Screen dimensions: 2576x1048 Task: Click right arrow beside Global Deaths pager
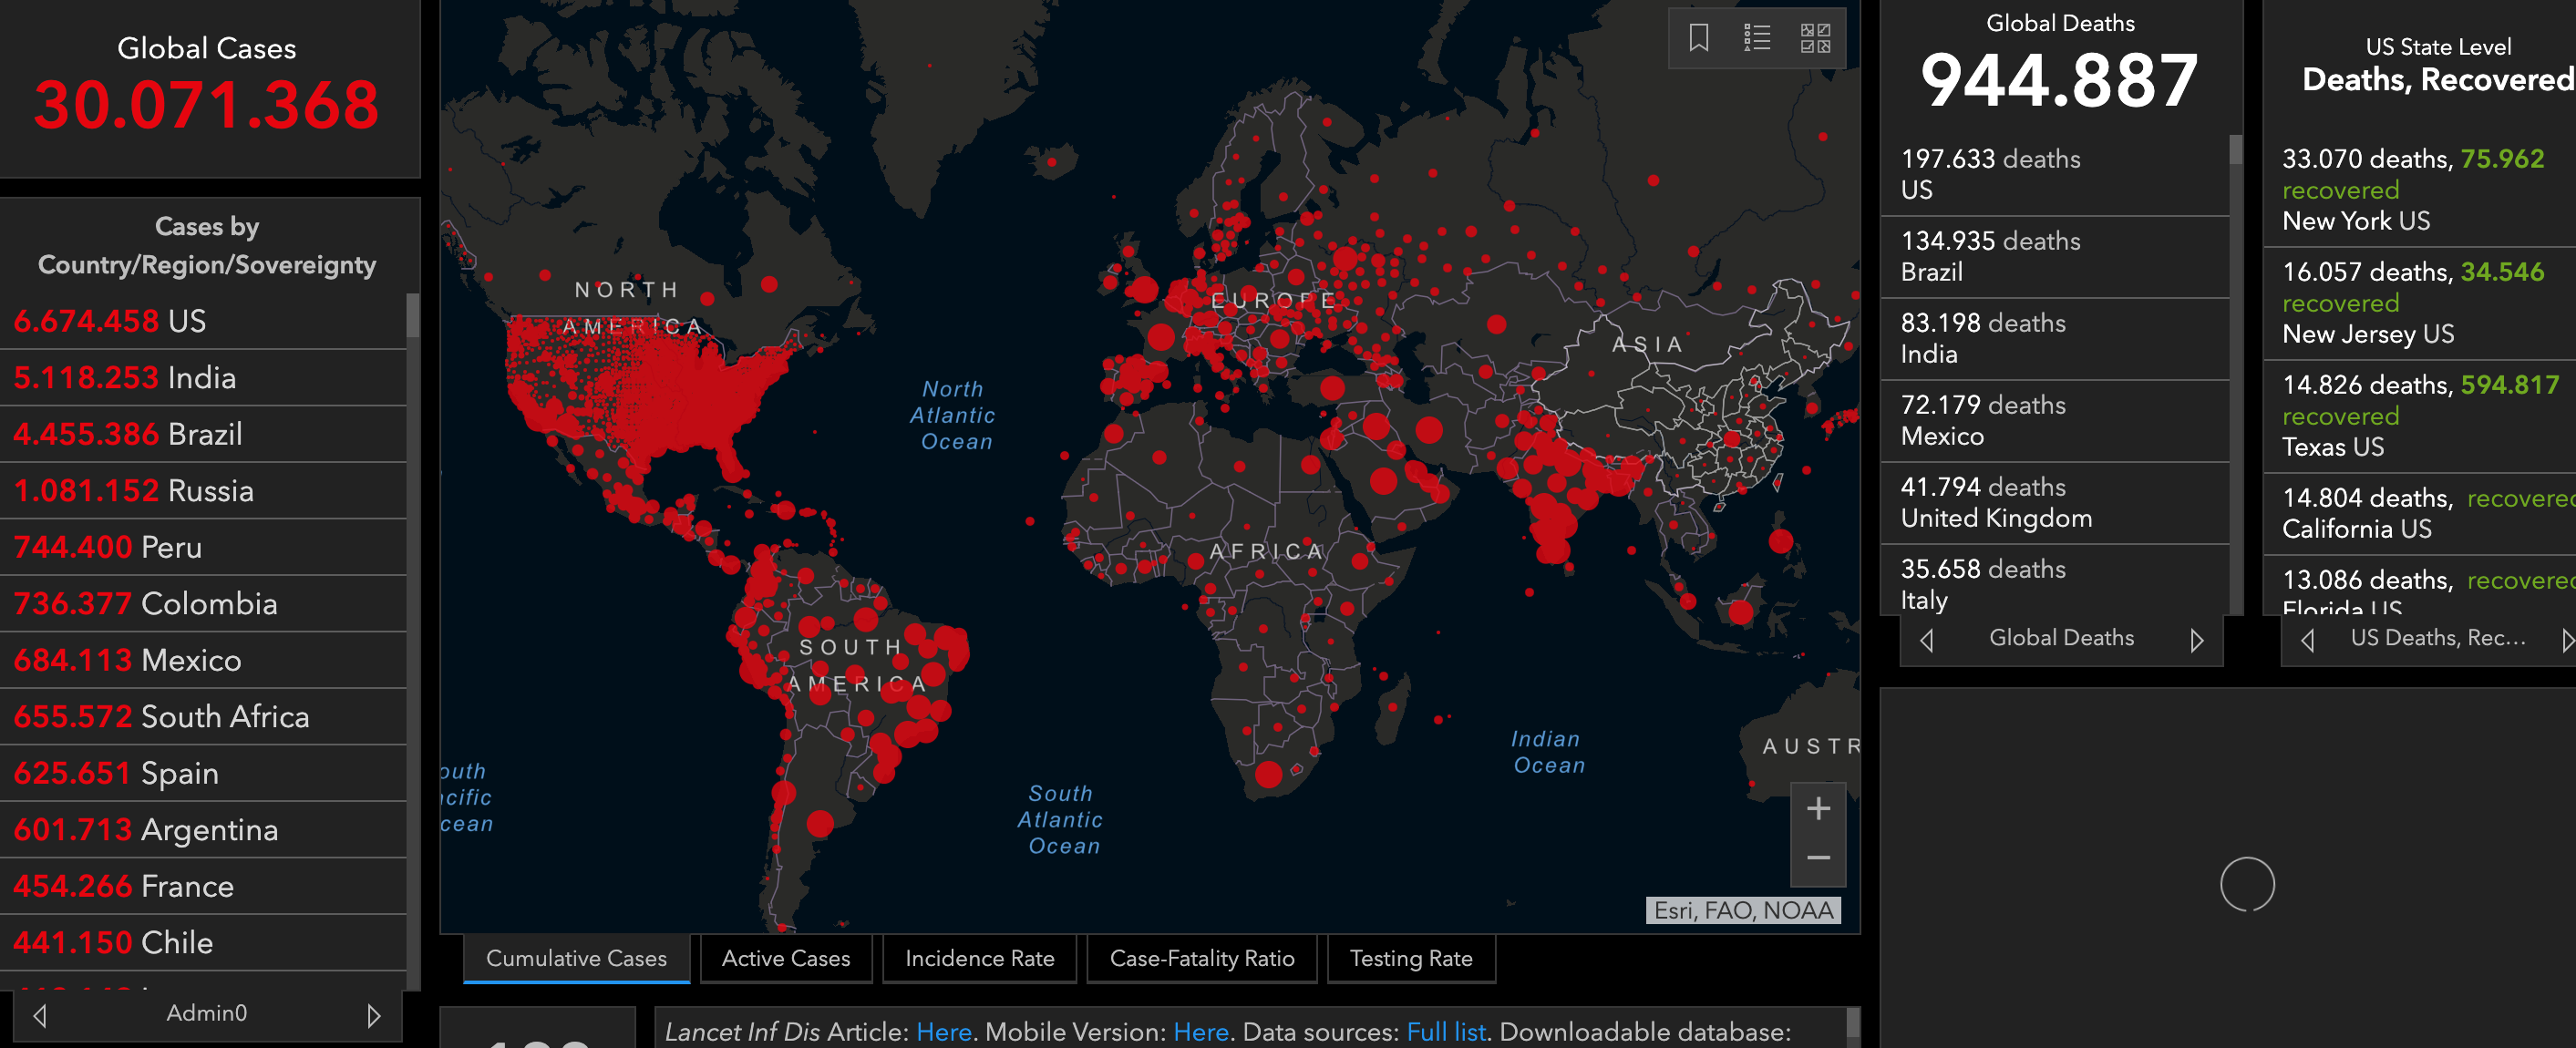(2196, 639)
